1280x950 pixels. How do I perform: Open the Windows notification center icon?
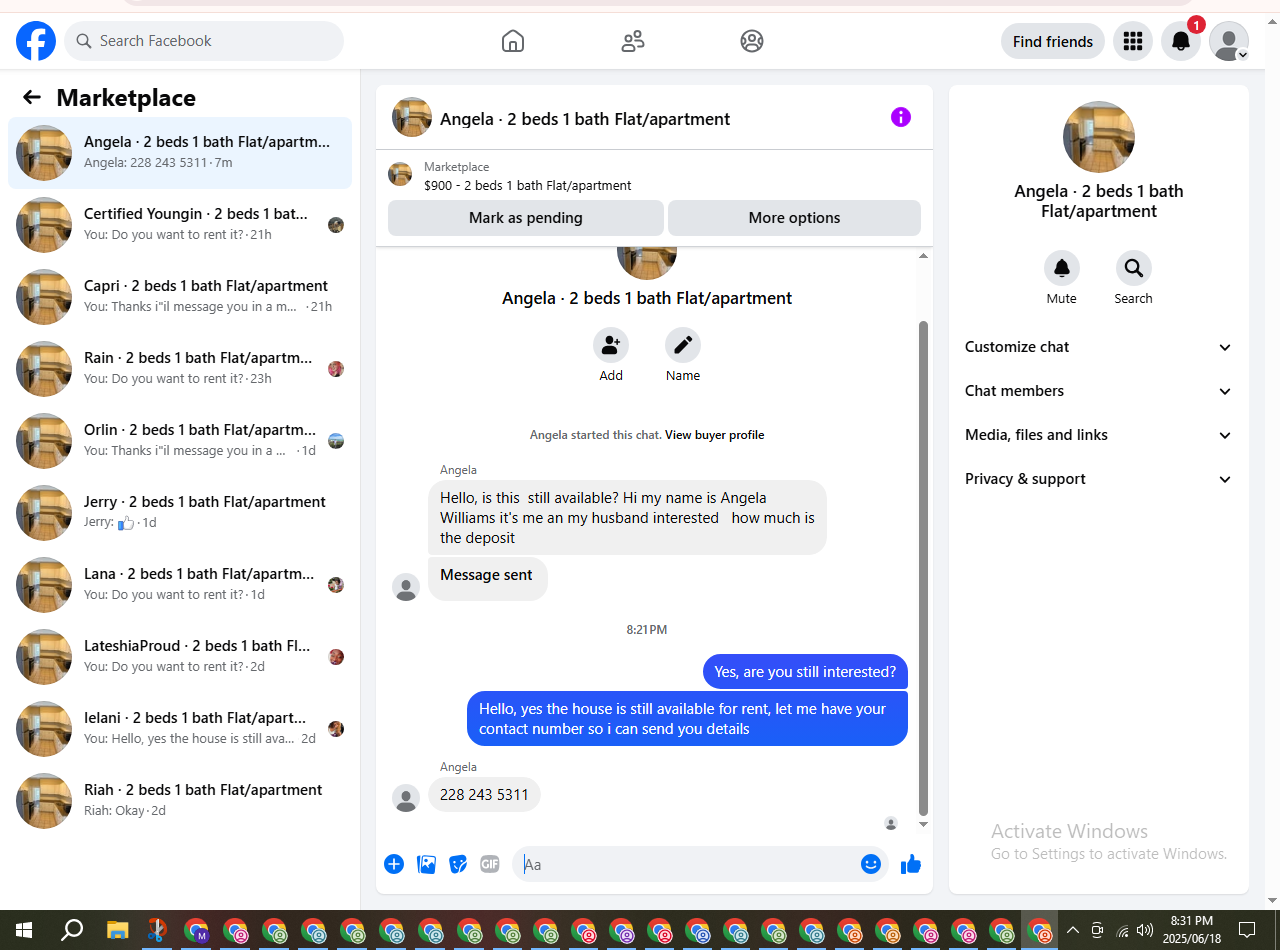tap(1247, 931)
